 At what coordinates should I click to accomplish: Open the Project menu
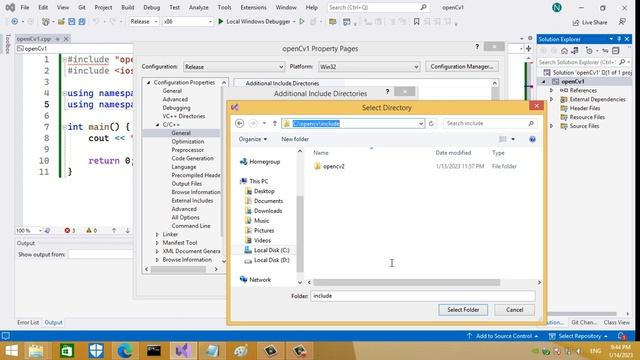click(x=103, y=7)
